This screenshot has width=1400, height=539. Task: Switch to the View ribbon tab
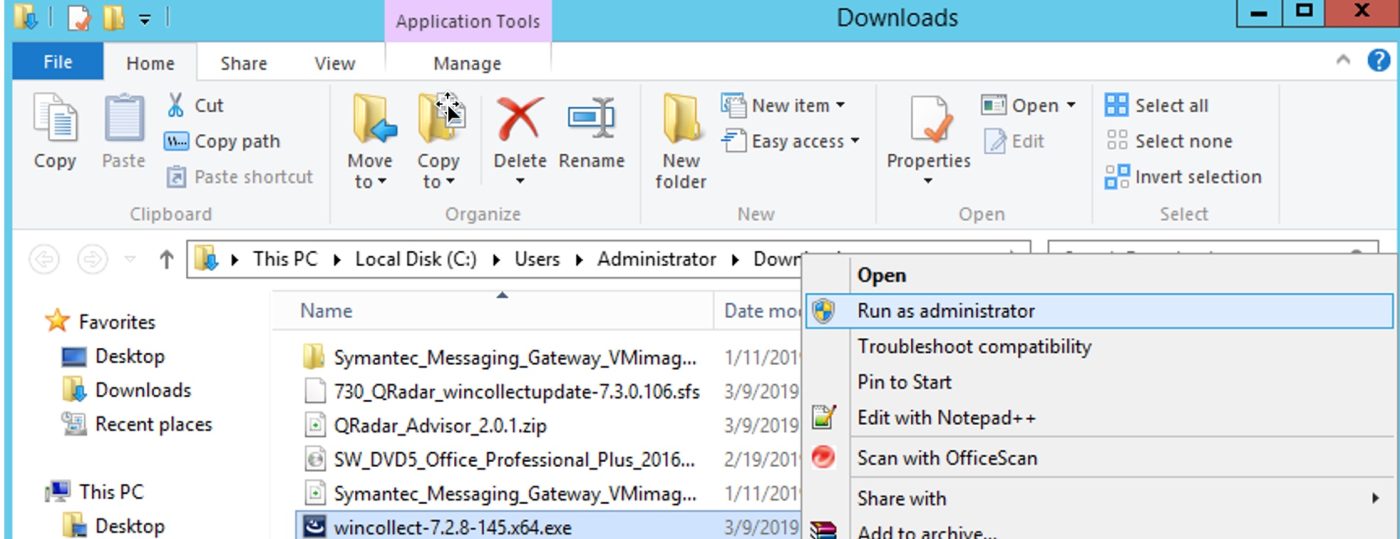point(334,63)
